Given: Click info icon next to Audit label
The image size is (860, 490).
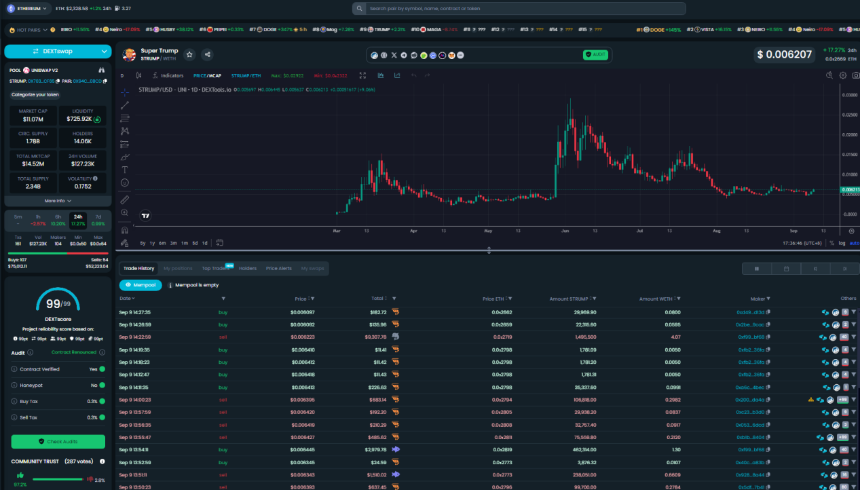Looking at the screenshot, I should point(30,353).
